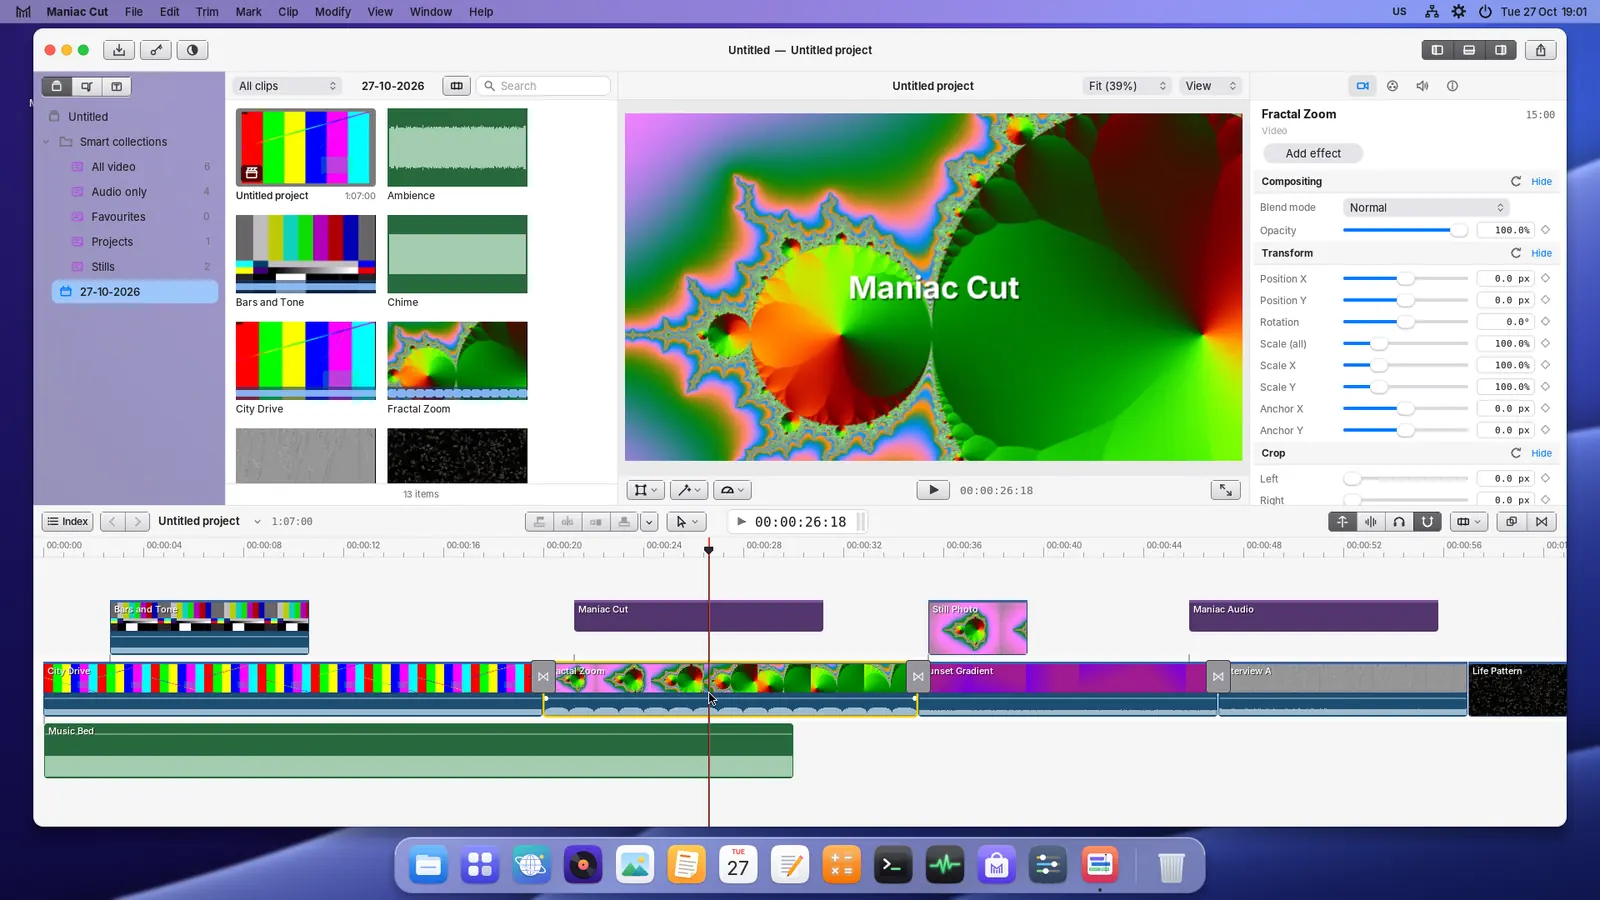Open the color inspector tab icon
The image size is (1600, 900).
[1392, 86]
